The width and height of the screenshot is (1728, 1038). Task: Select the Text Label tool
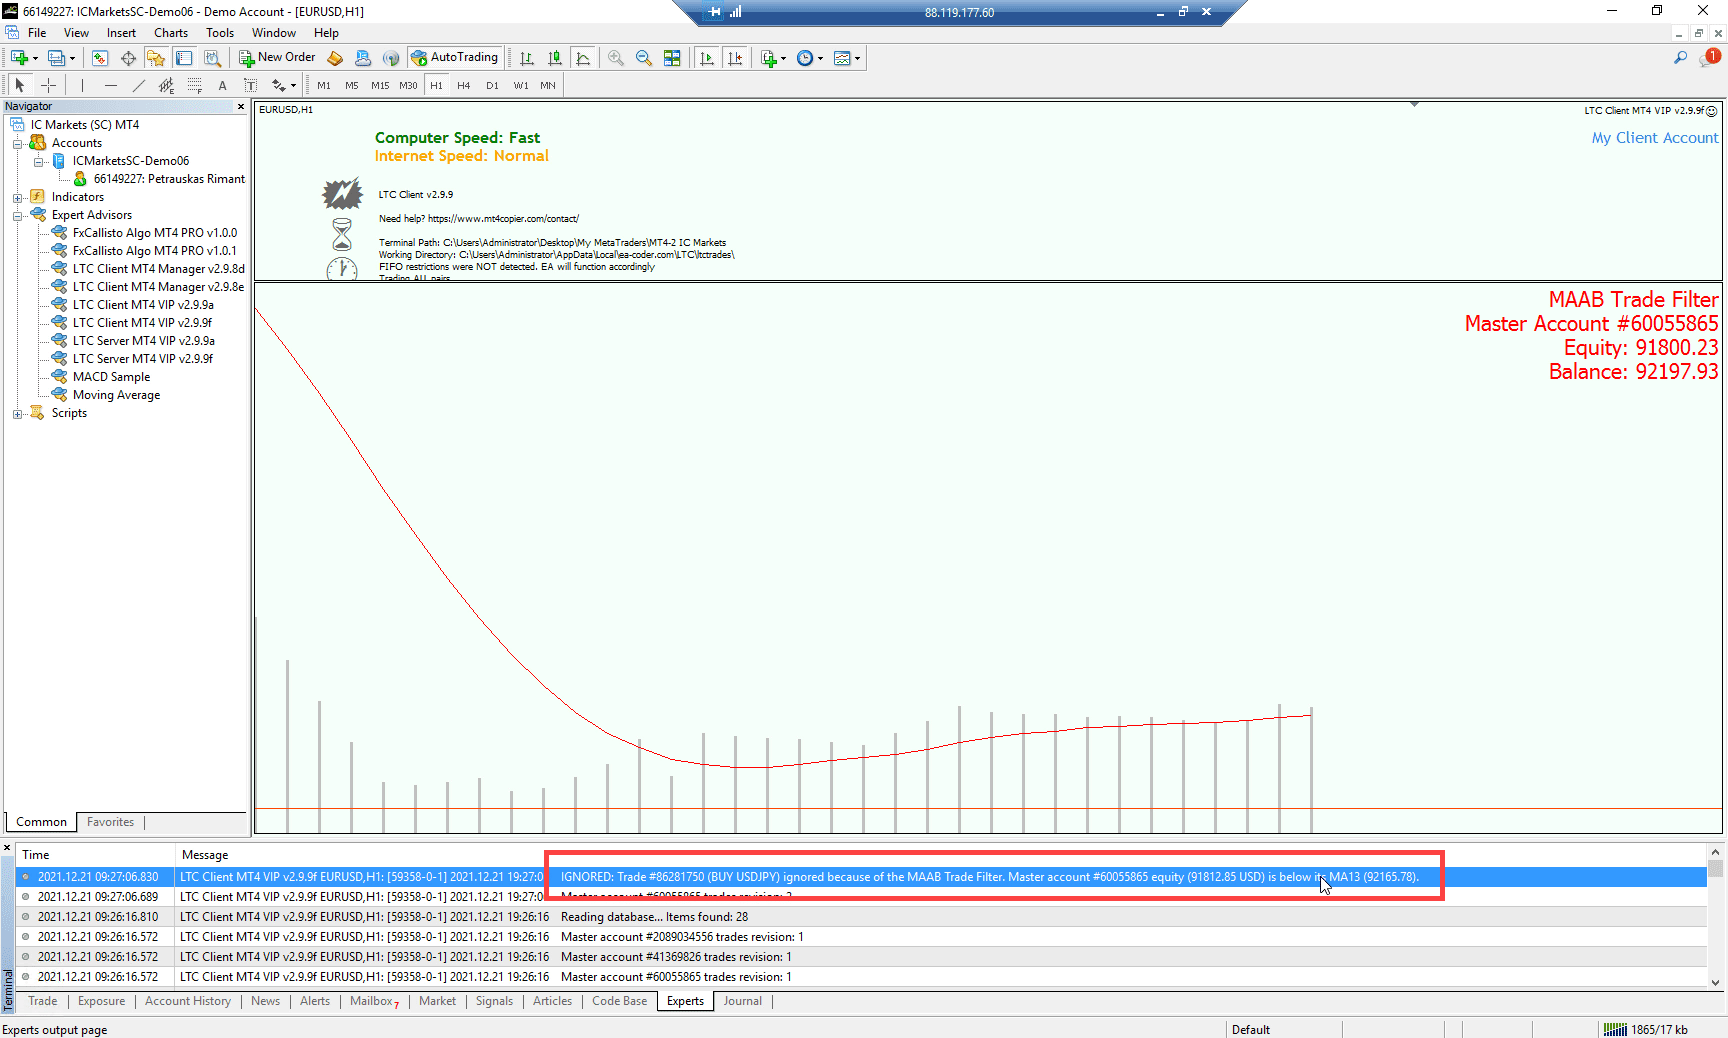coord(250,86)
